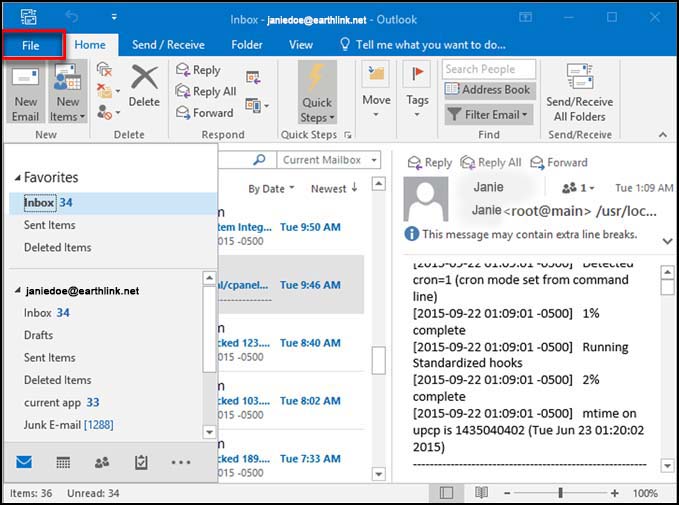Click Reply All in the reading pane
Image resolution: width=679 pixels, height=505 pixels.
tap(491, 163)
